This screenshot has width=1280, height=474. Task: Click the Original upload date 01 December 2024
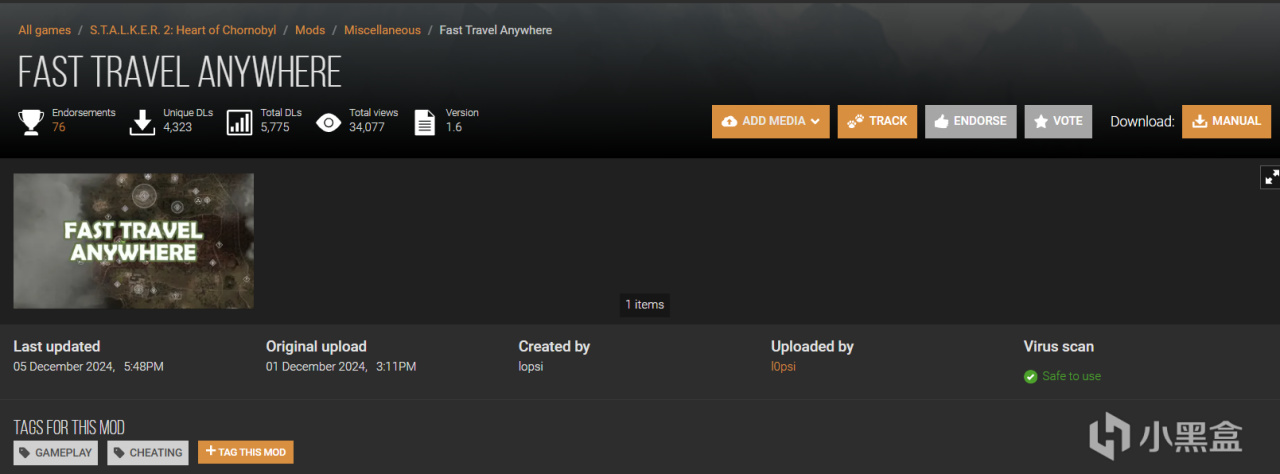pyautogui.click(x=316, y=367)
